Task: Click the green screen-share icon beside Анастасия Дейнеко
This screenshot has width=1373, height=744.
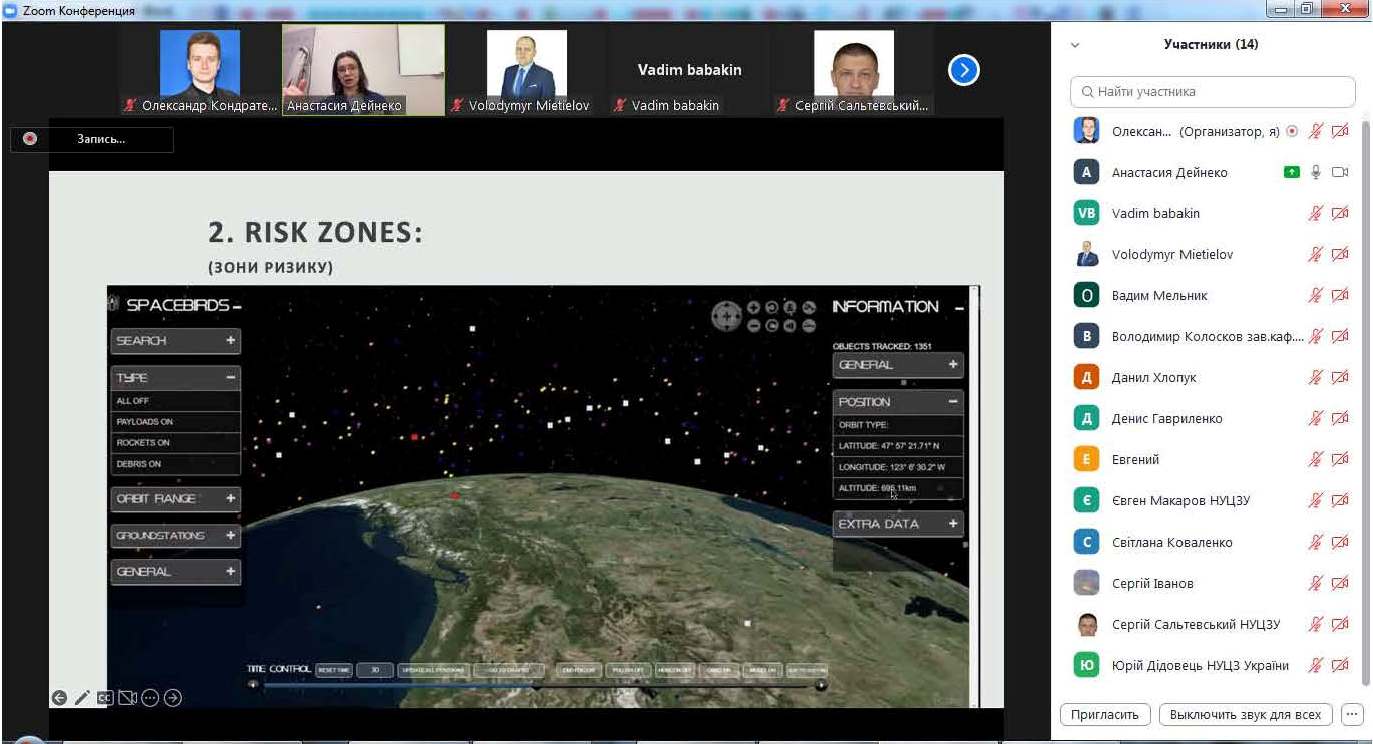Action: (x=1292, y=172)
